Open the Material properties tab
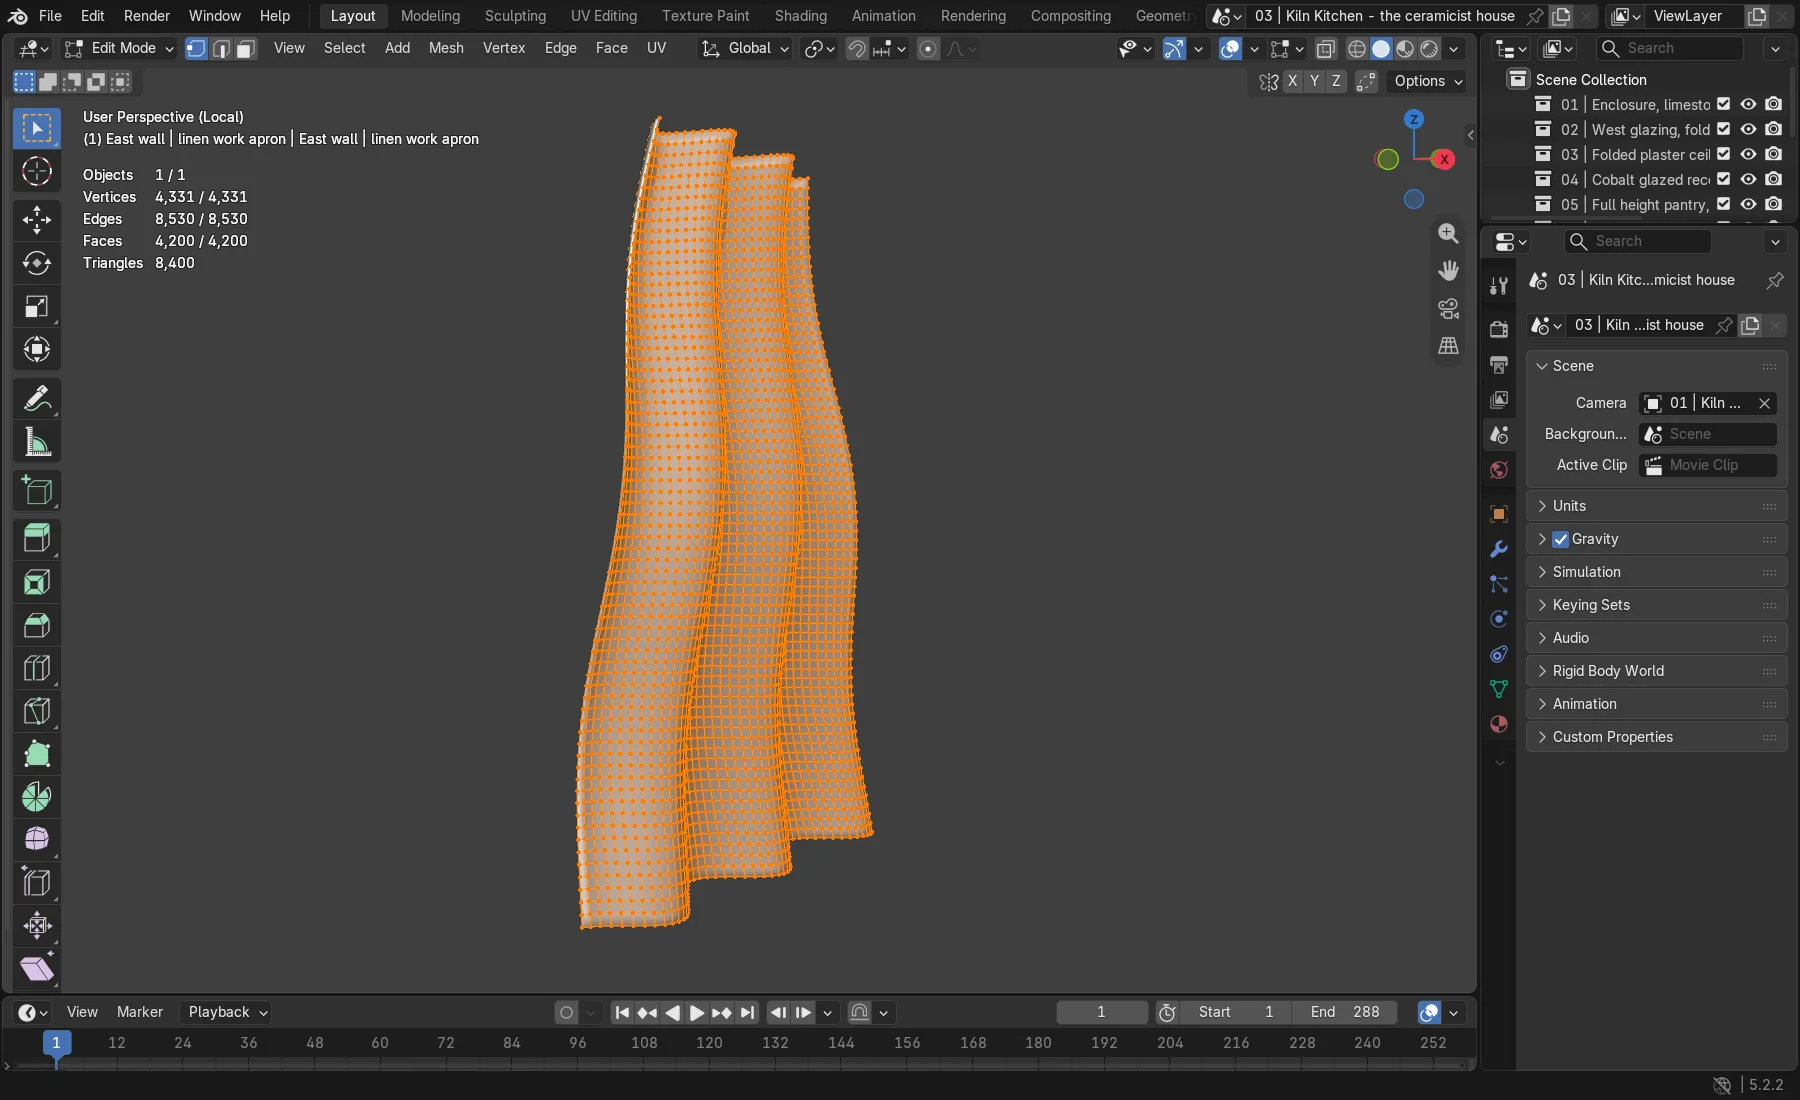 [1498, 724]
